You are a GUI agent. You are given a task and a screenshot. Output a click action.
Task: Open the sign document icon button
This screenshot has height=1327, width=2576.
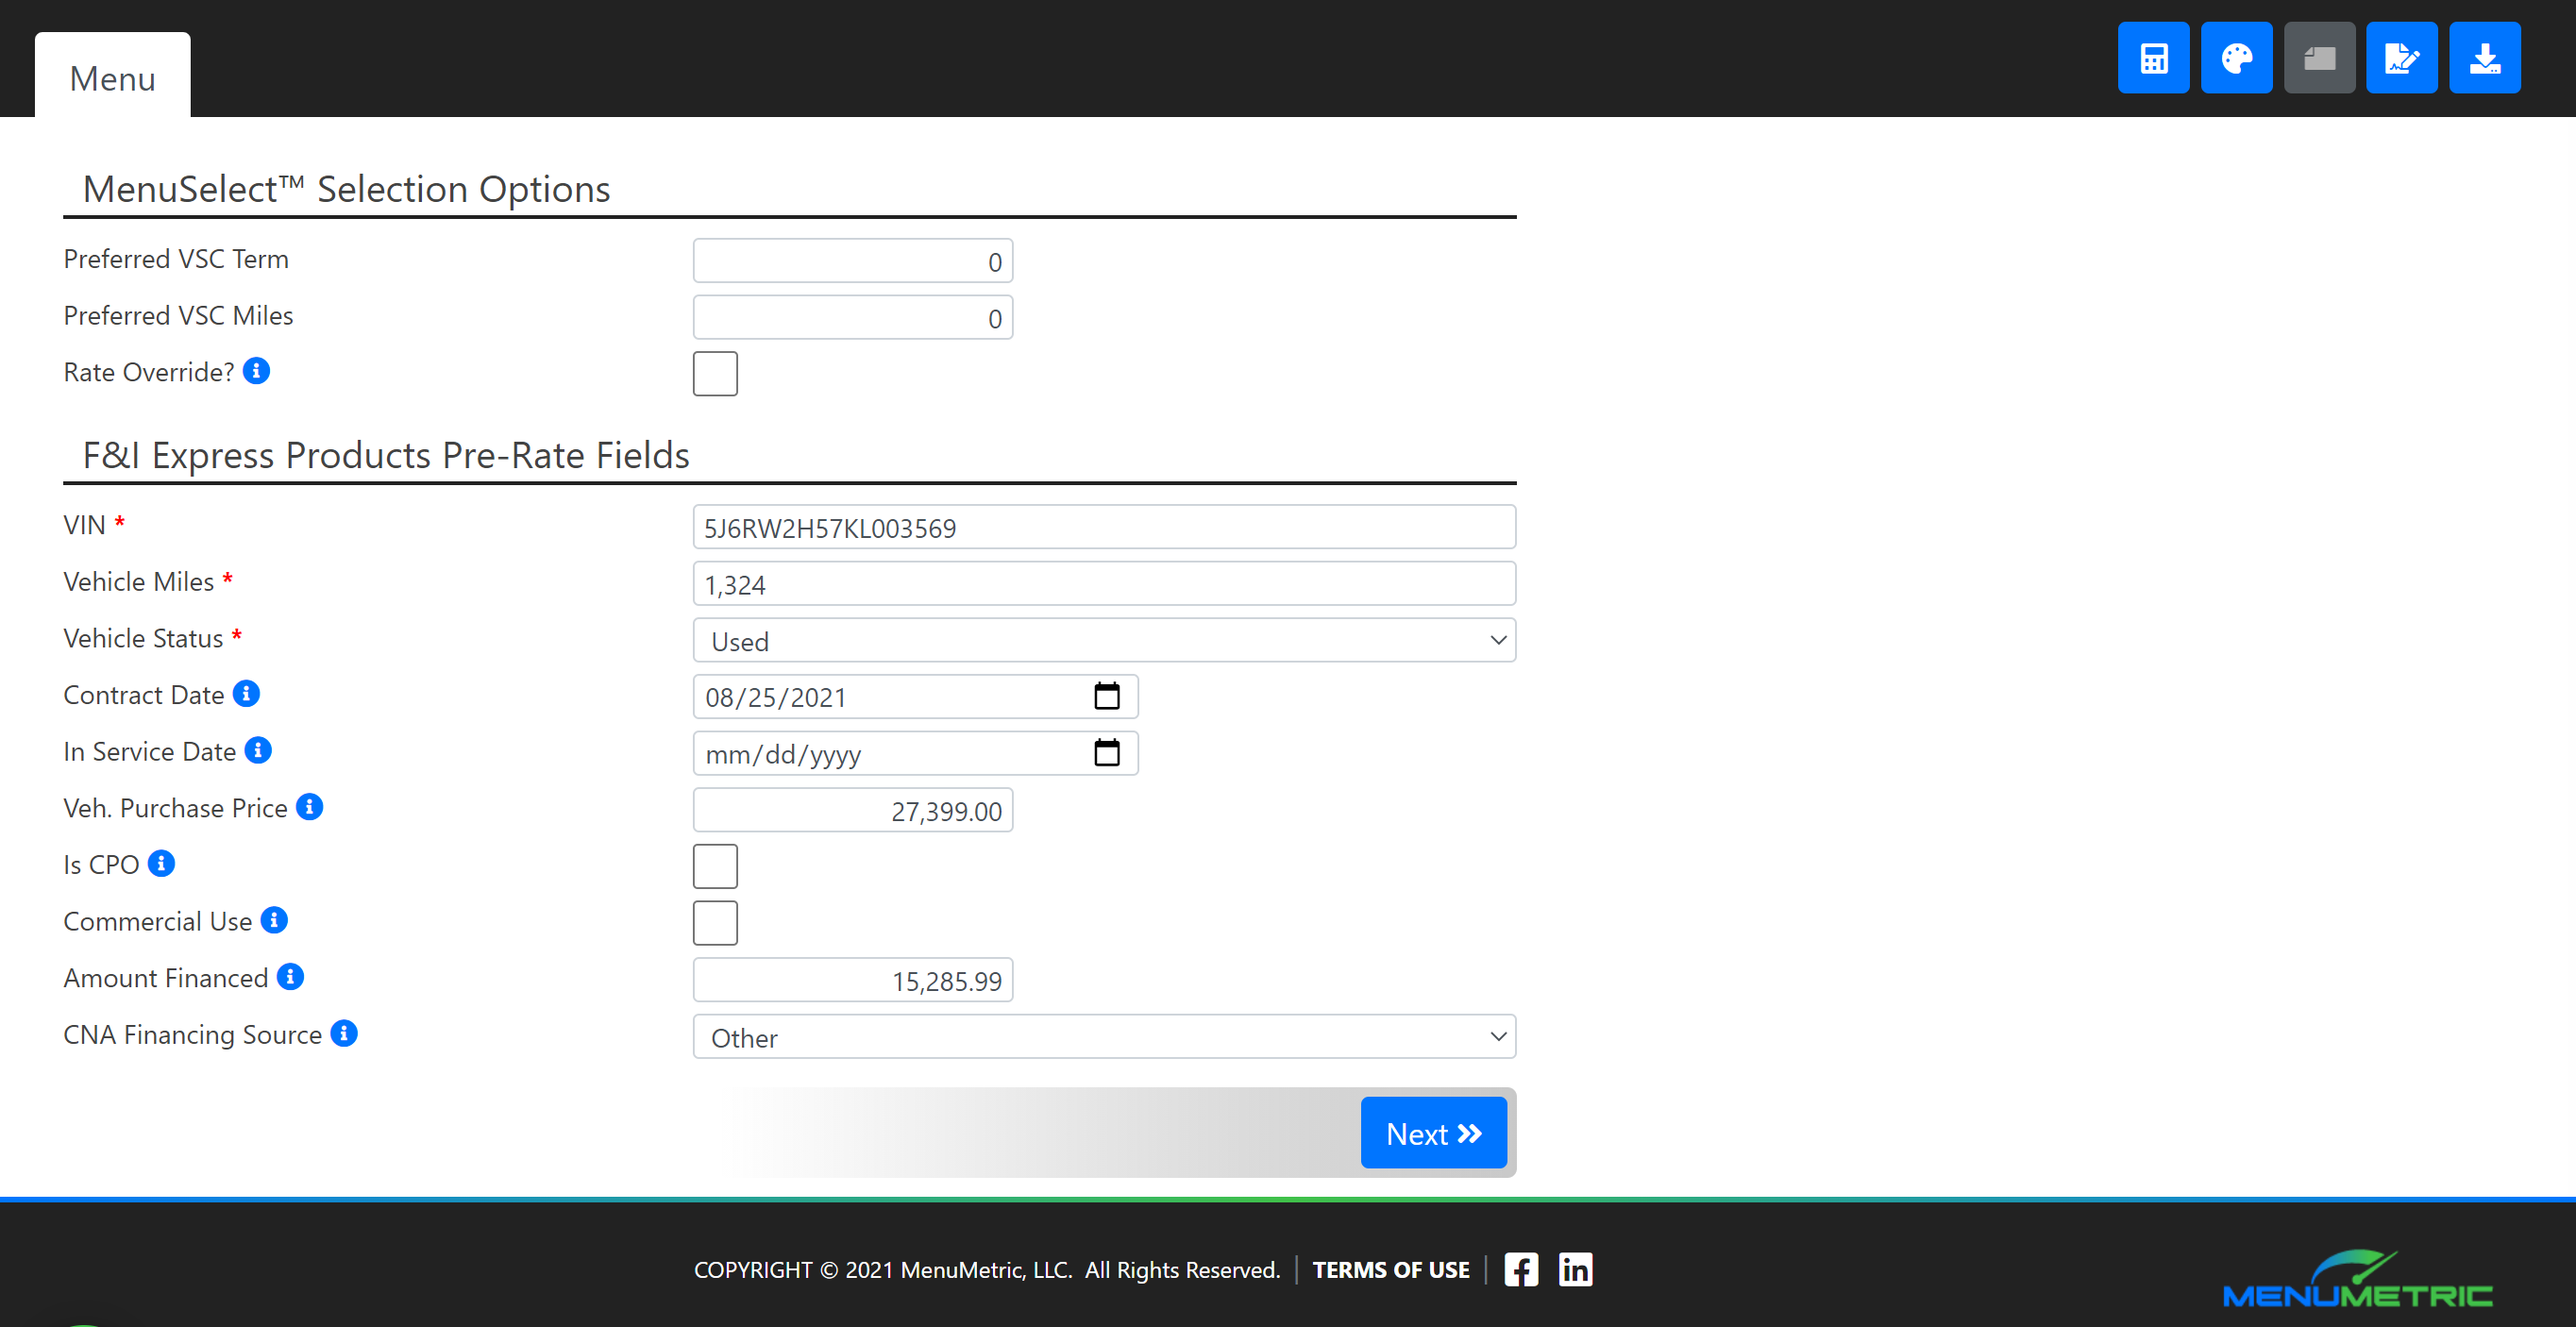click(x=2402, y=58)
